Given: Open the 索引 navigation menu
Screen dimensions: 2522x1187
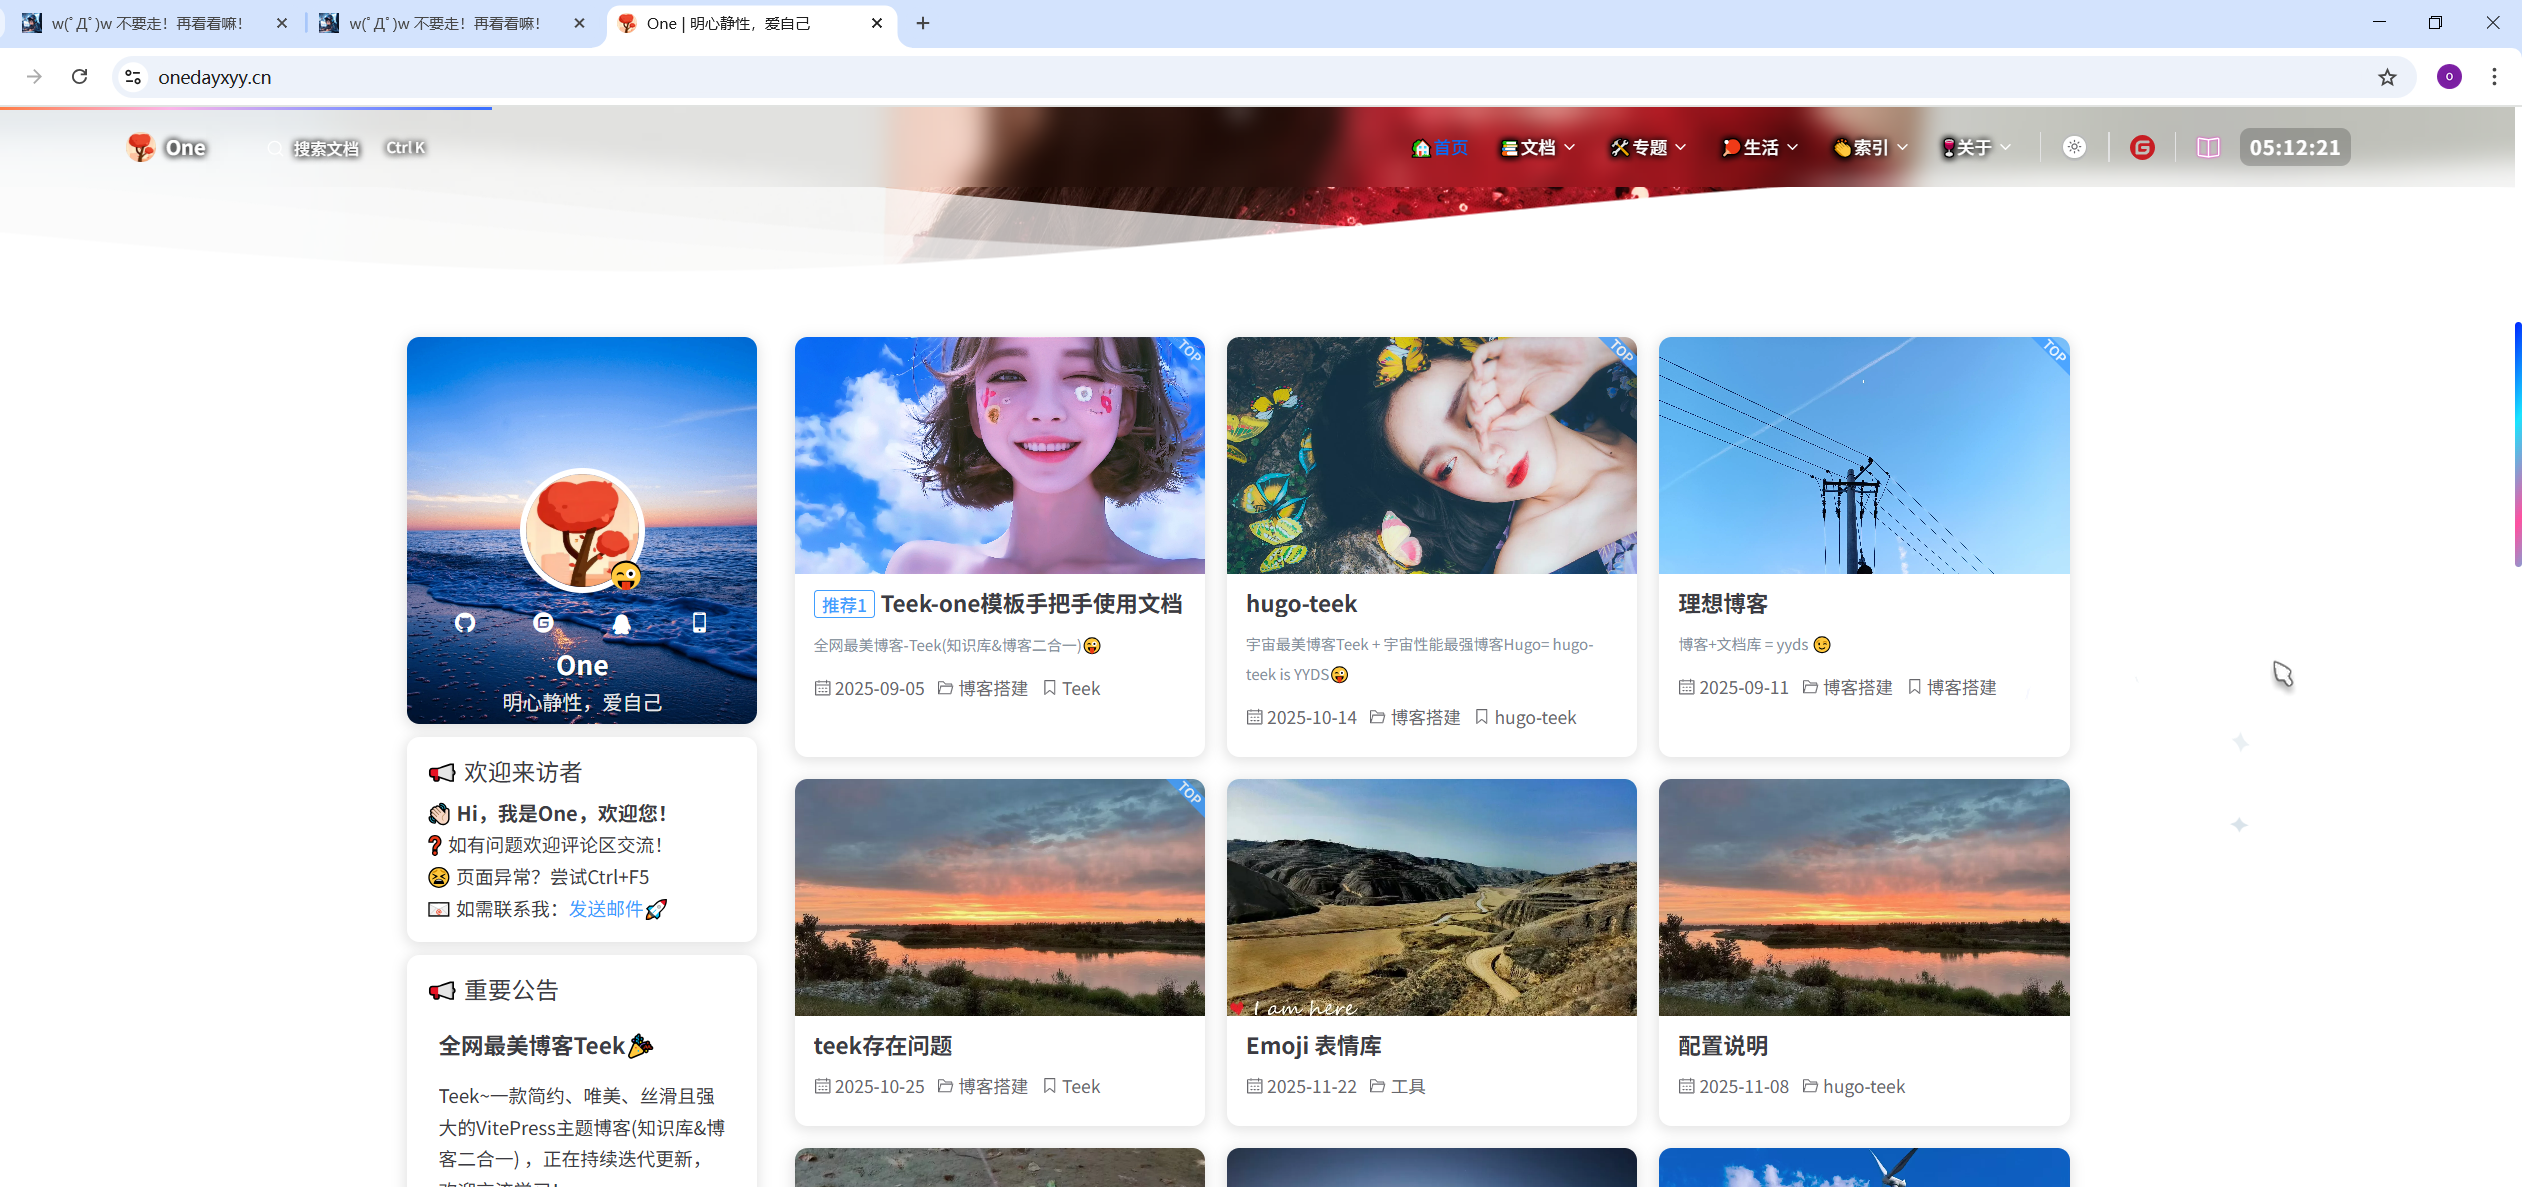Looking at the screenshot, I should click(x=1870, y=148).
